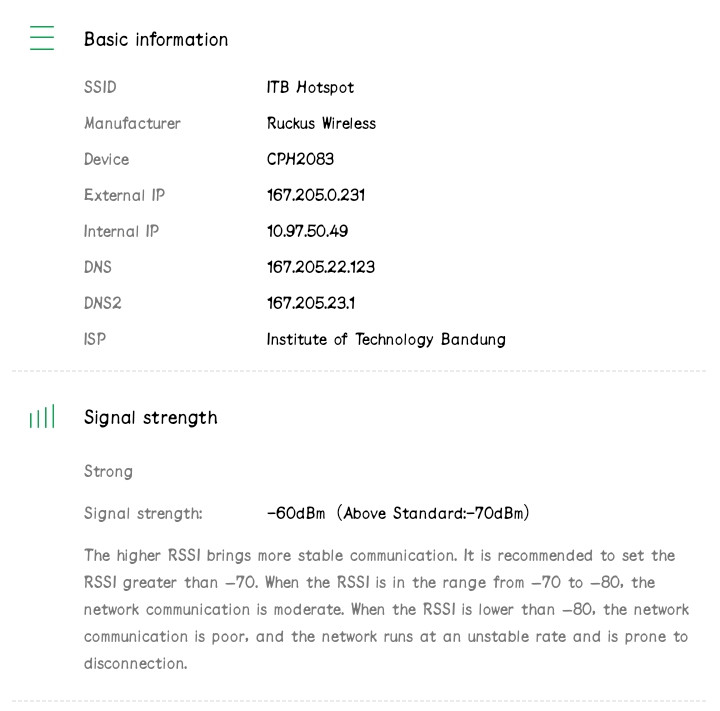Select the Signal strength heading
The image size is (720, 711).
(150, 418)
